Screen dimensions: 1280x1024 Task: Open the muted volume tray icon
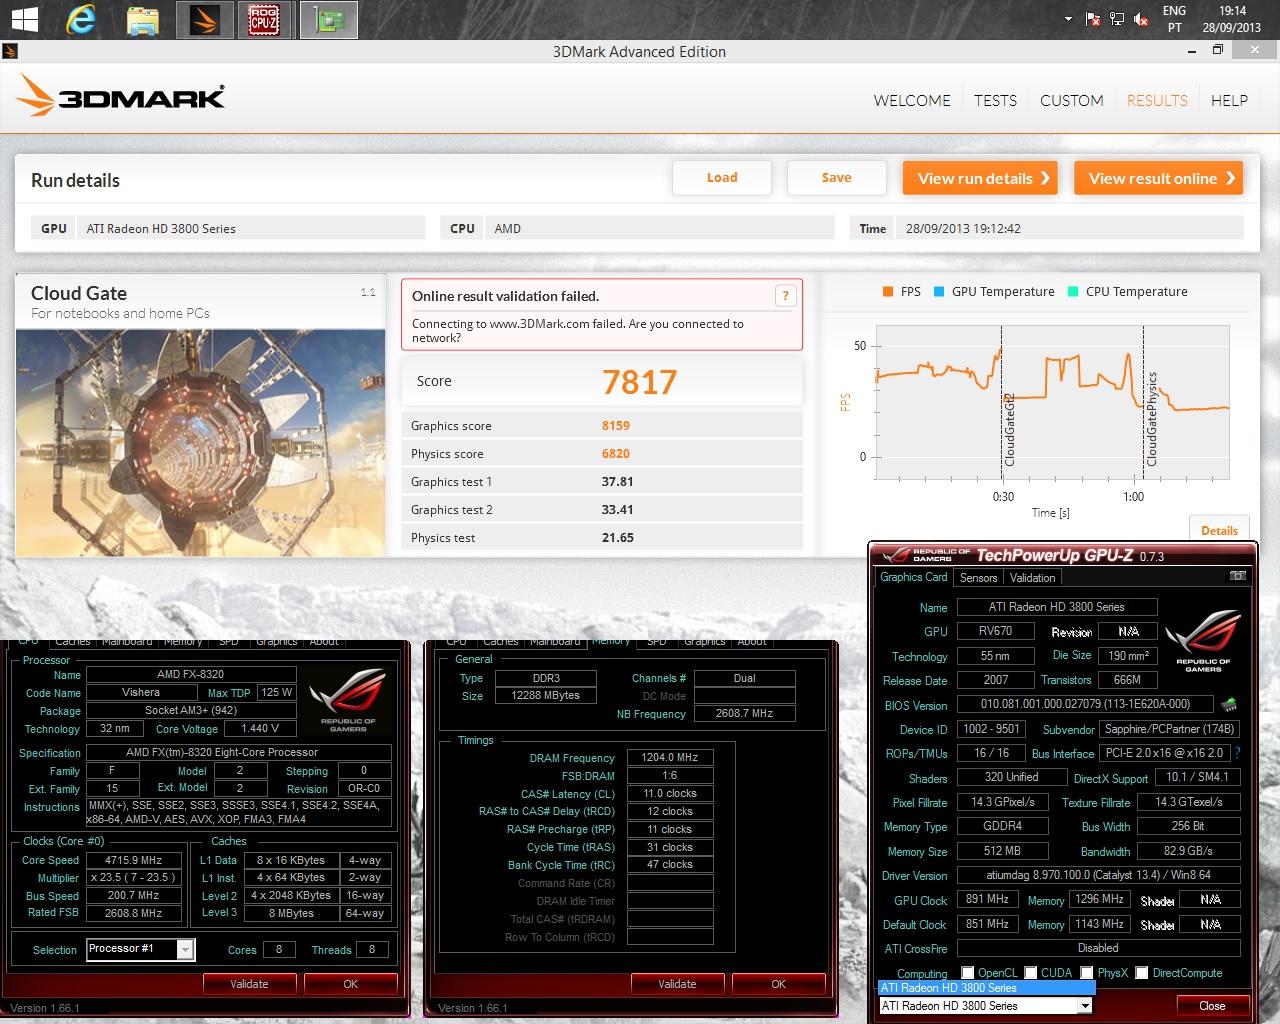[1141, 19]
